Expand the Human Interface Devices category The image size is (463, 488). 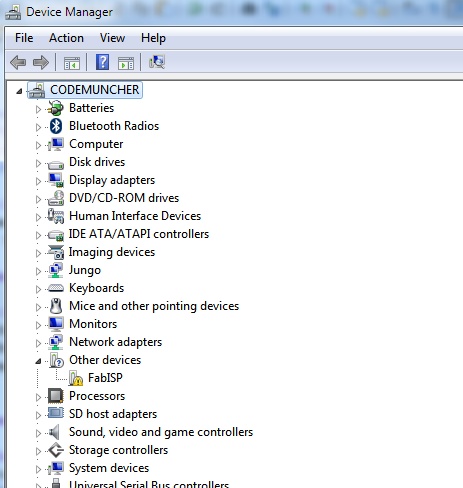tap(38, 217)
